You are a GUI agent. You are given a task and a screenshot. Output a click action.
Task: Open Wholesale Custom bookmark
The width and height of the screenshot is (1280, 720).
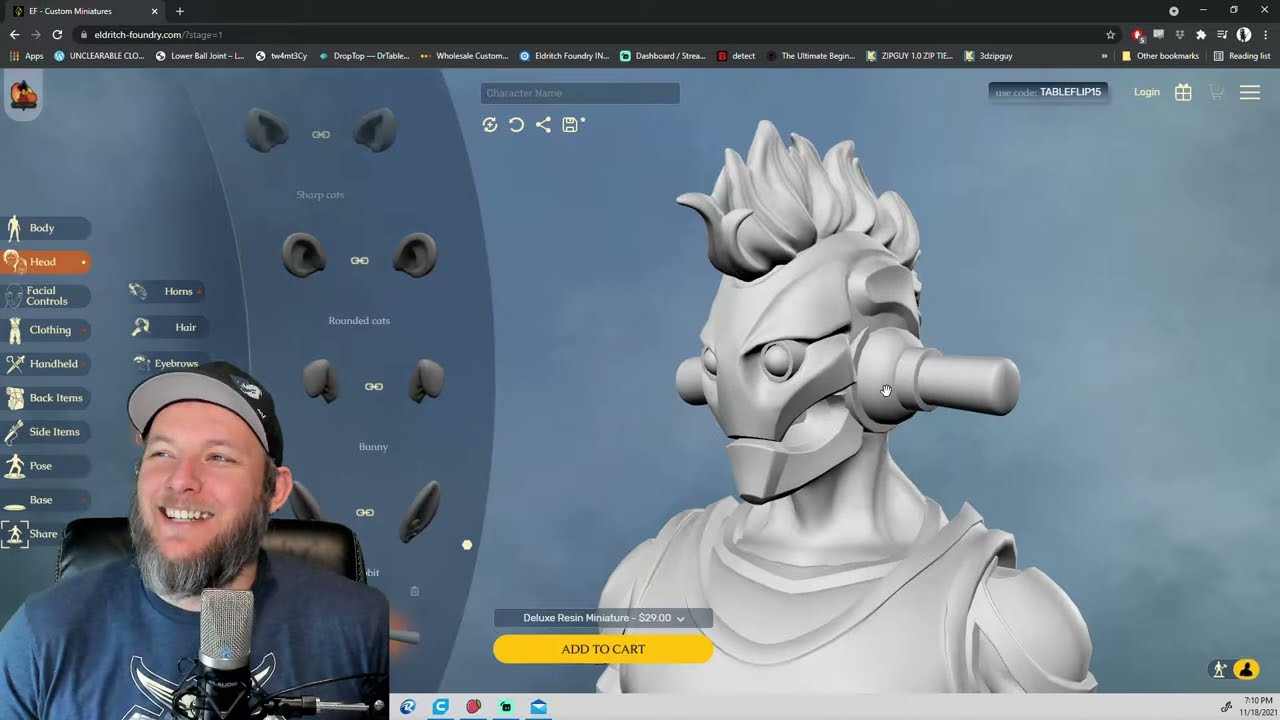click(465, 56)
